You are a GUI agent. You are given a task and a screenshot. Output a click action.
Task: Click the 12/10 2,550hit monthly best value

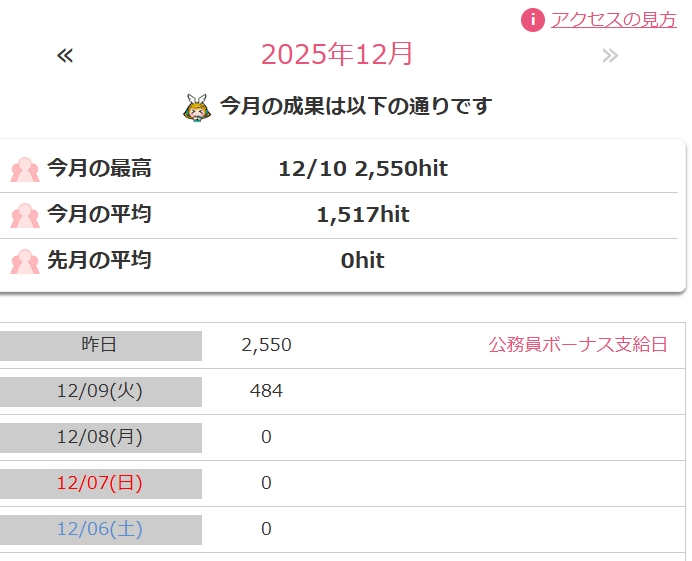[x=363, y=169]
